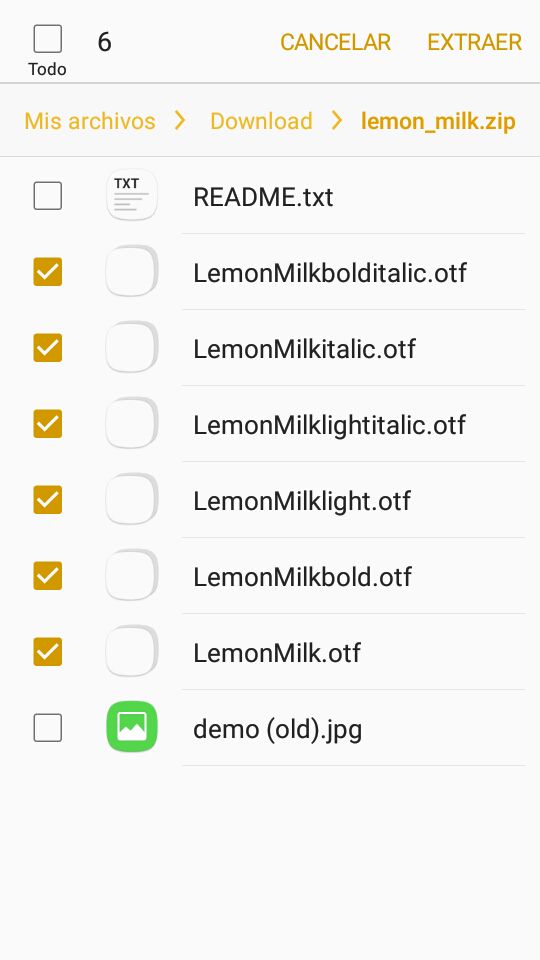The height and width of the screenshot is (960, 540).
Task: Tap the README.txt text file icon
Action: pyautogui.click(x=132, y=195)
